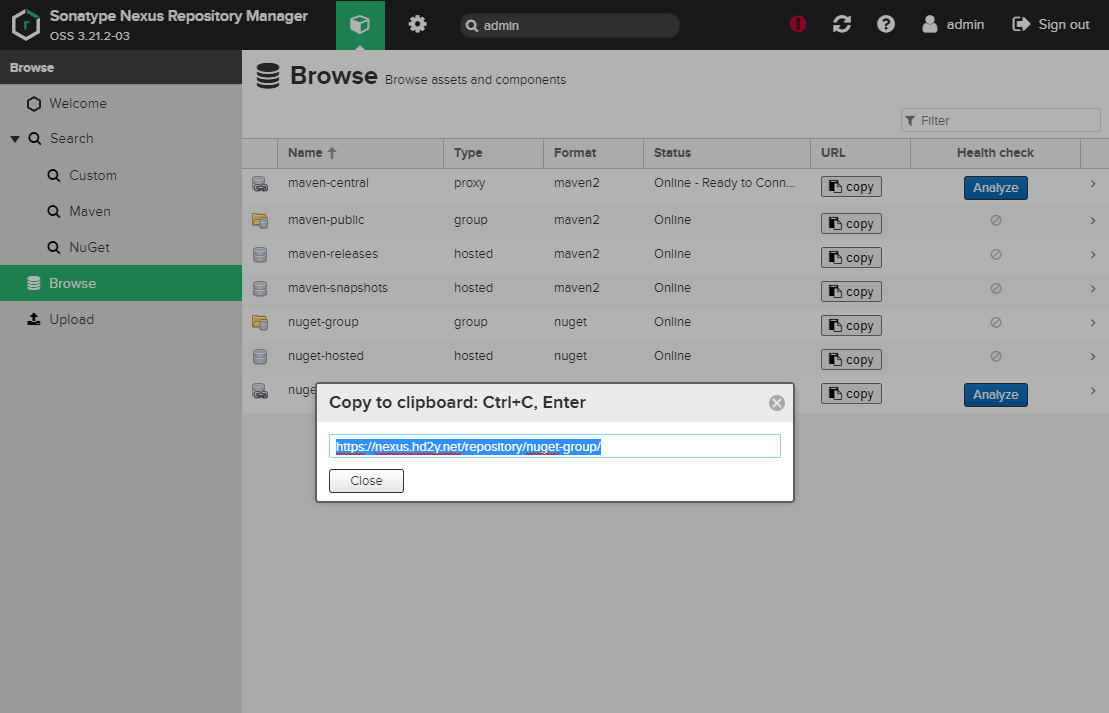1109x713 pixels.
Task: Open the Browse cube icon in header
Action: click(360, 25)
